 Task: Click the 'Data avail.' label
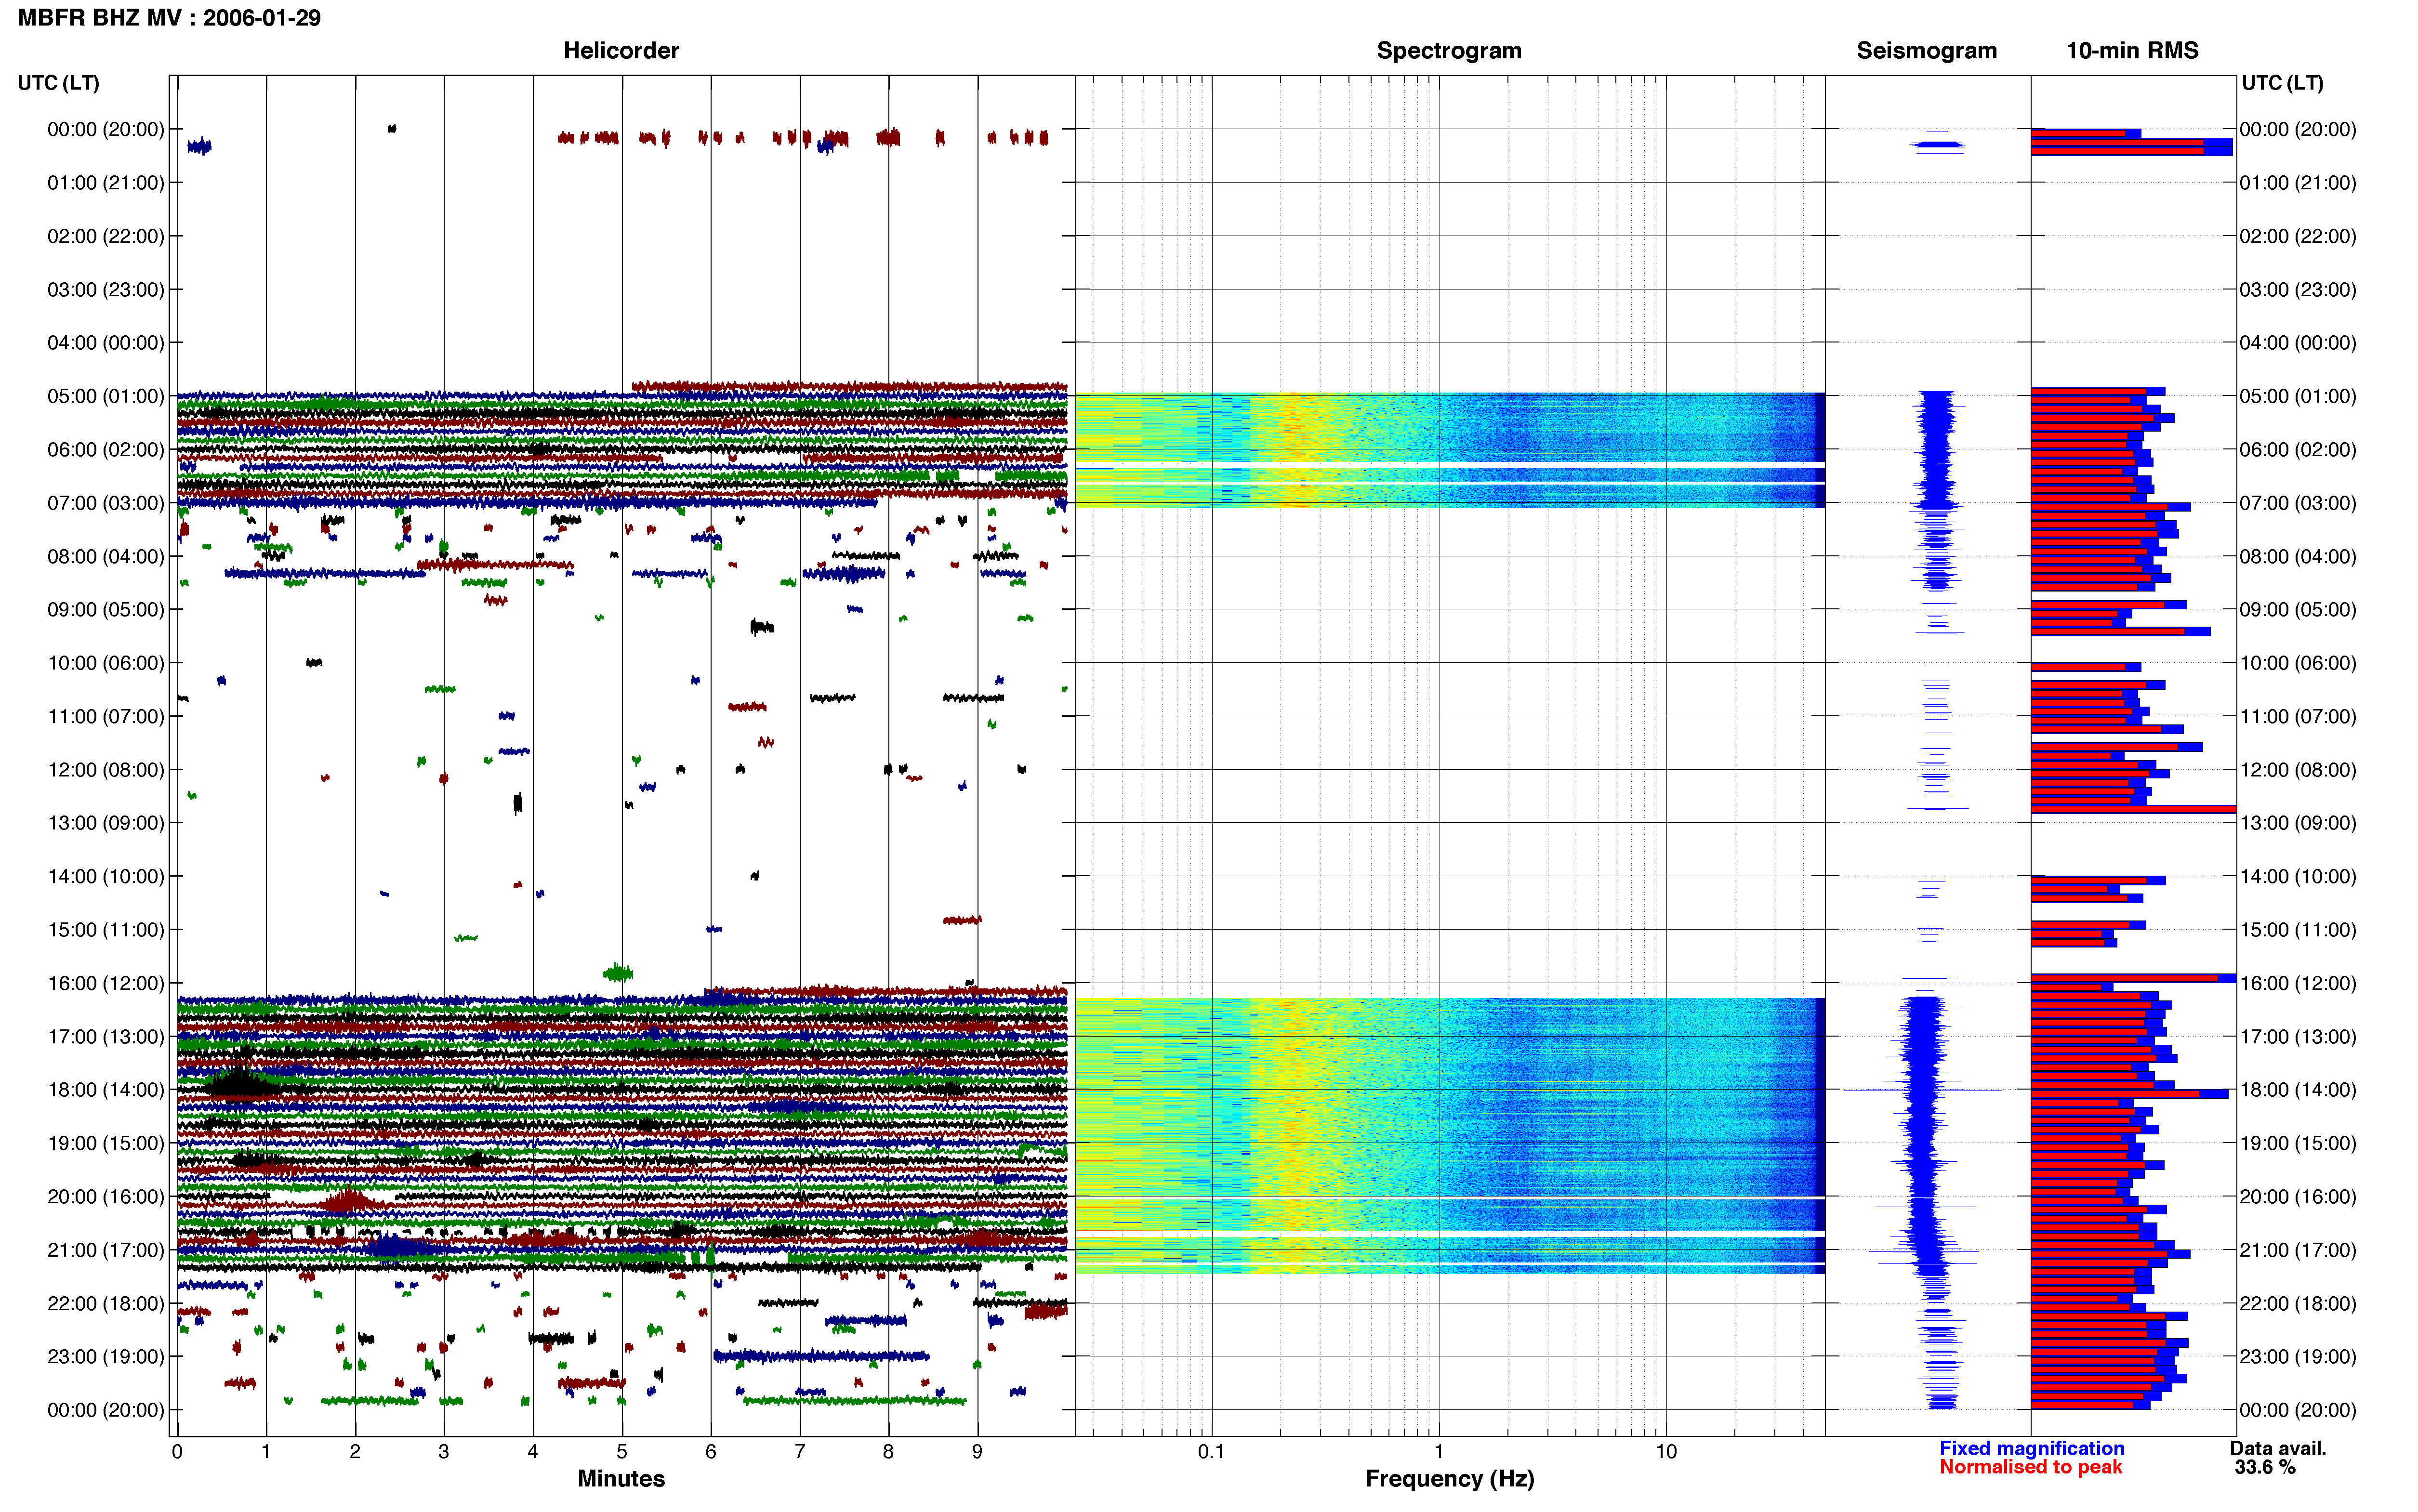(x=2277, y=1448)
